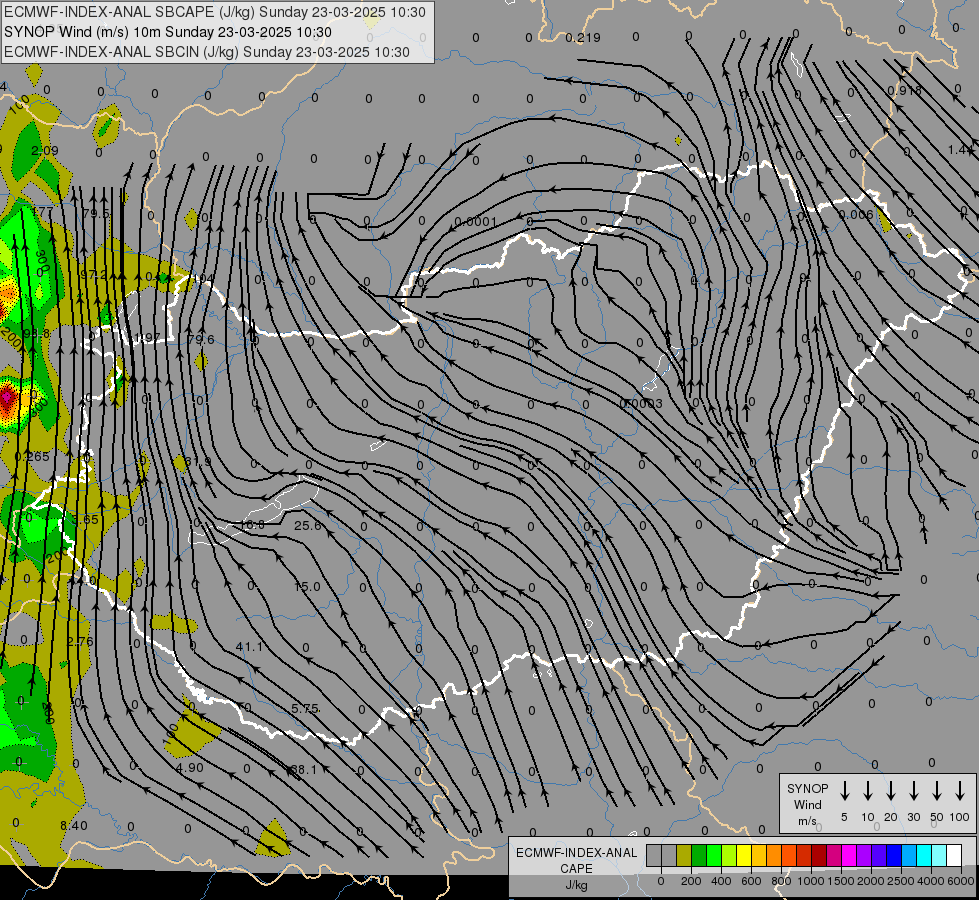Screen dimensions: 979x900
Task: Click the olive swatch in the CAPE color bar
Action: pyautogui.click(x=684, y=856)
